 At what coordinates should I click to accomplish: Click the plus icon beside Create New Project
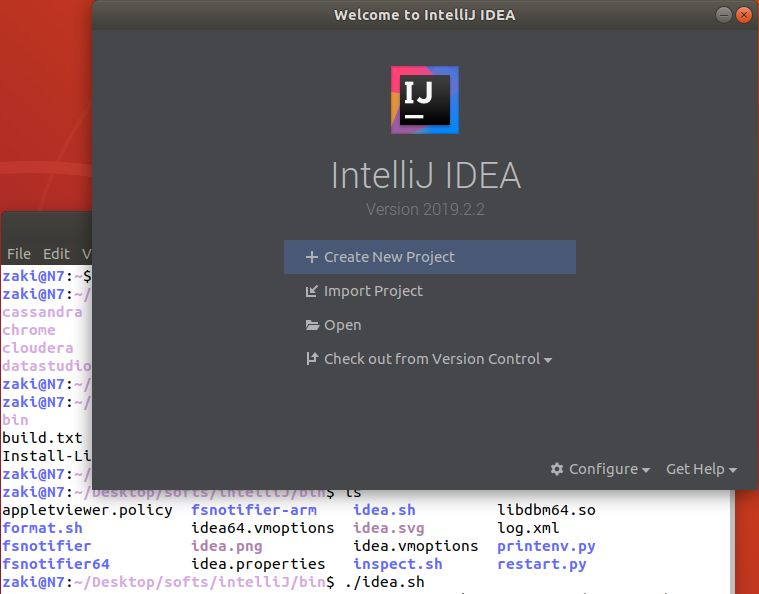(312, 257)
